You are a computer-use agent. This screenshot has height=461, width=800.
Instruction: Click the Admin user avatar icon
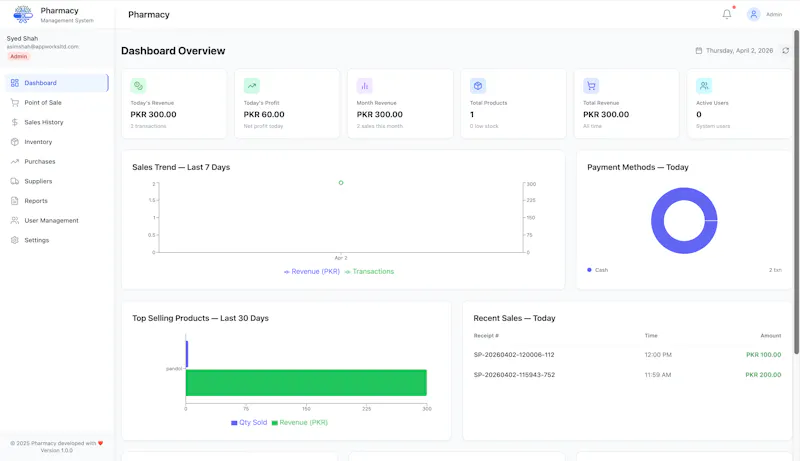click(x=754, y=14)
